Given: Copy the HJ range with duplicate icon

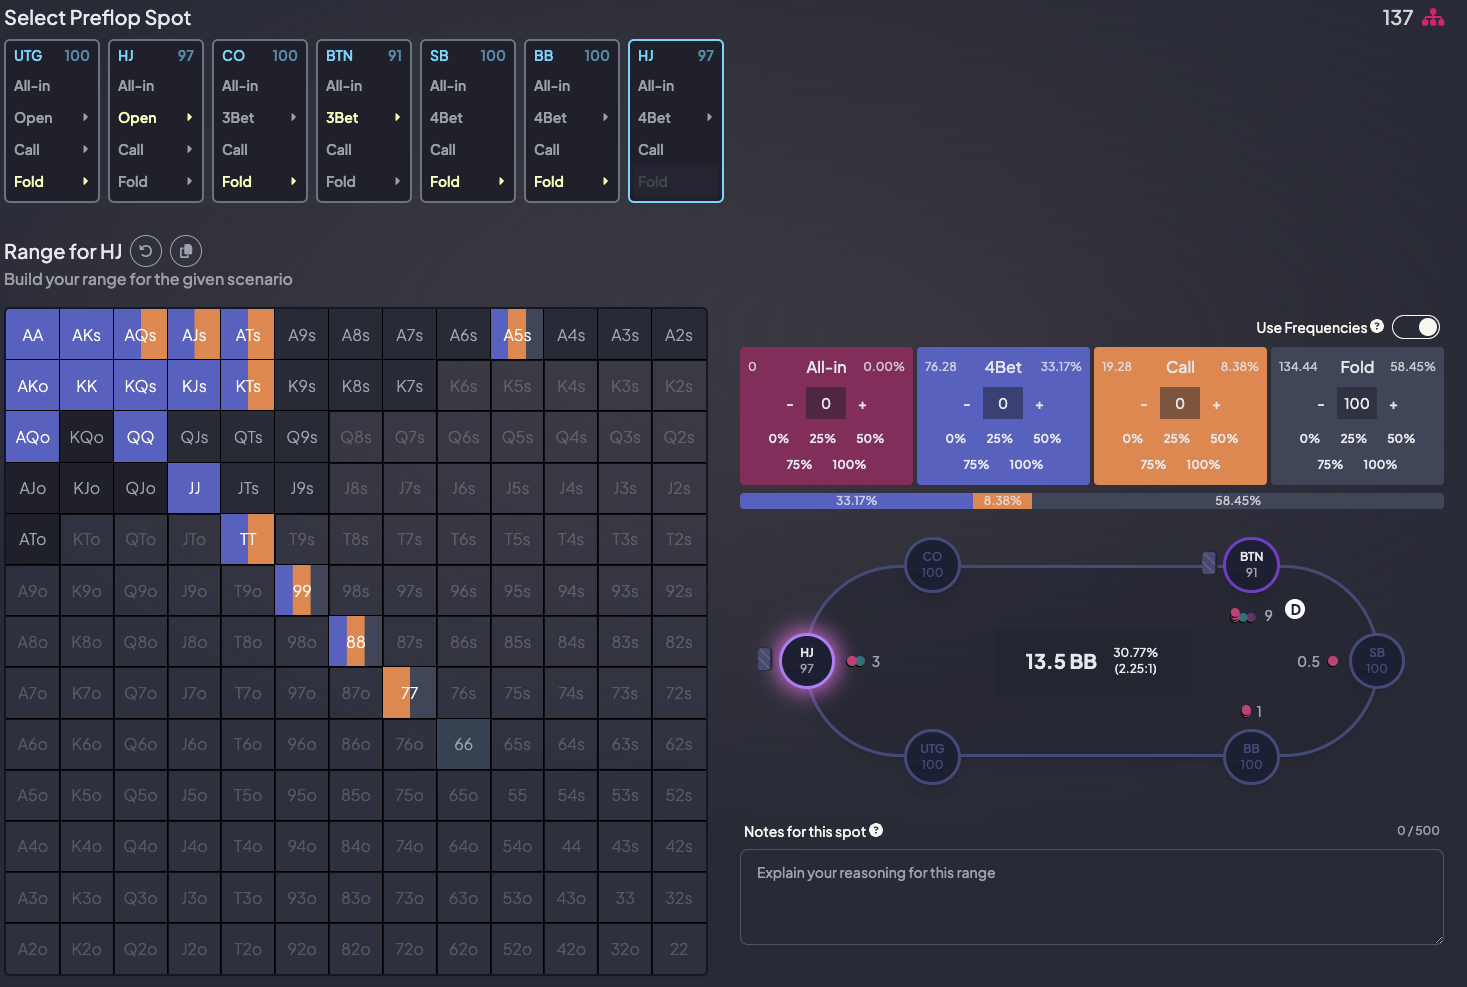Looking at the screenshot, I should click(x=186, y=251).
